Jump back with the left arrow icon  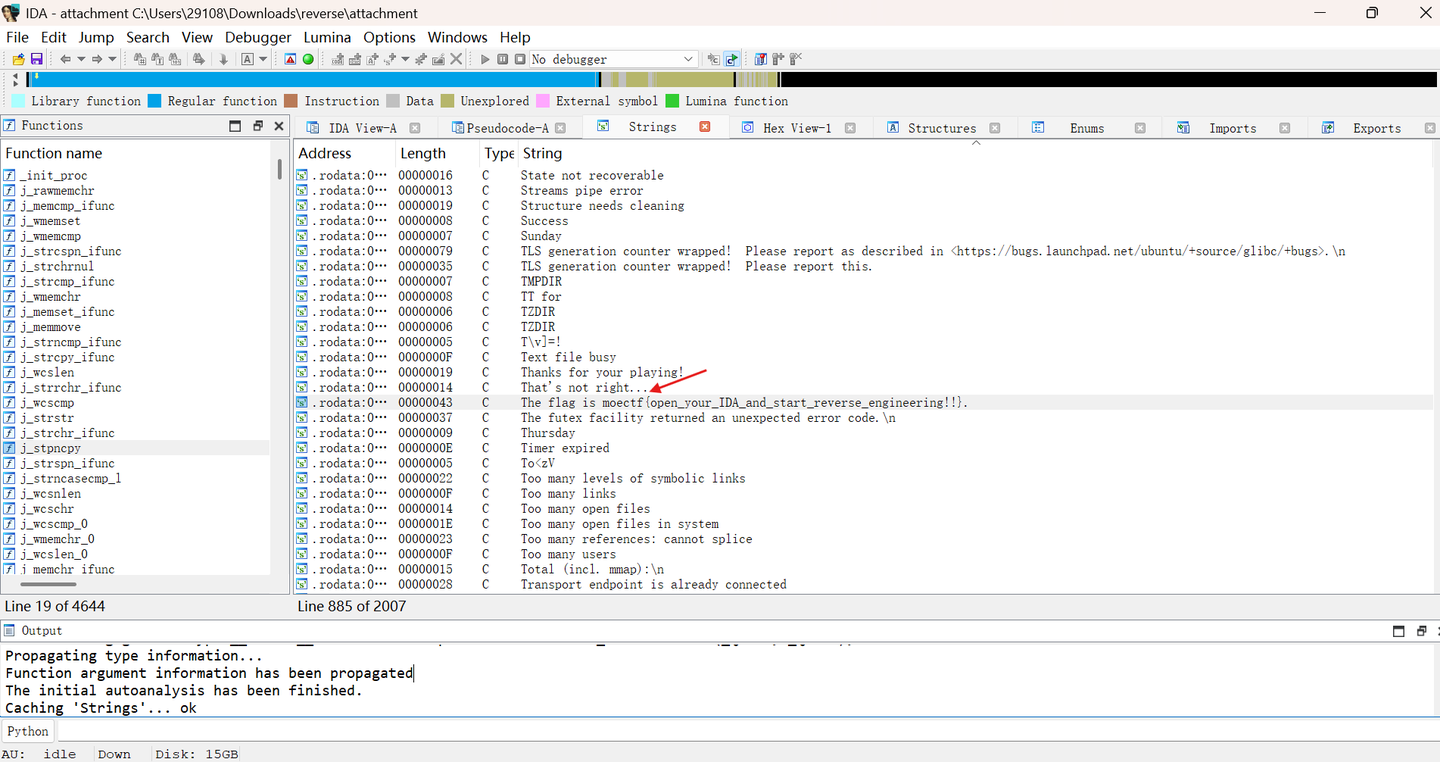65,59
